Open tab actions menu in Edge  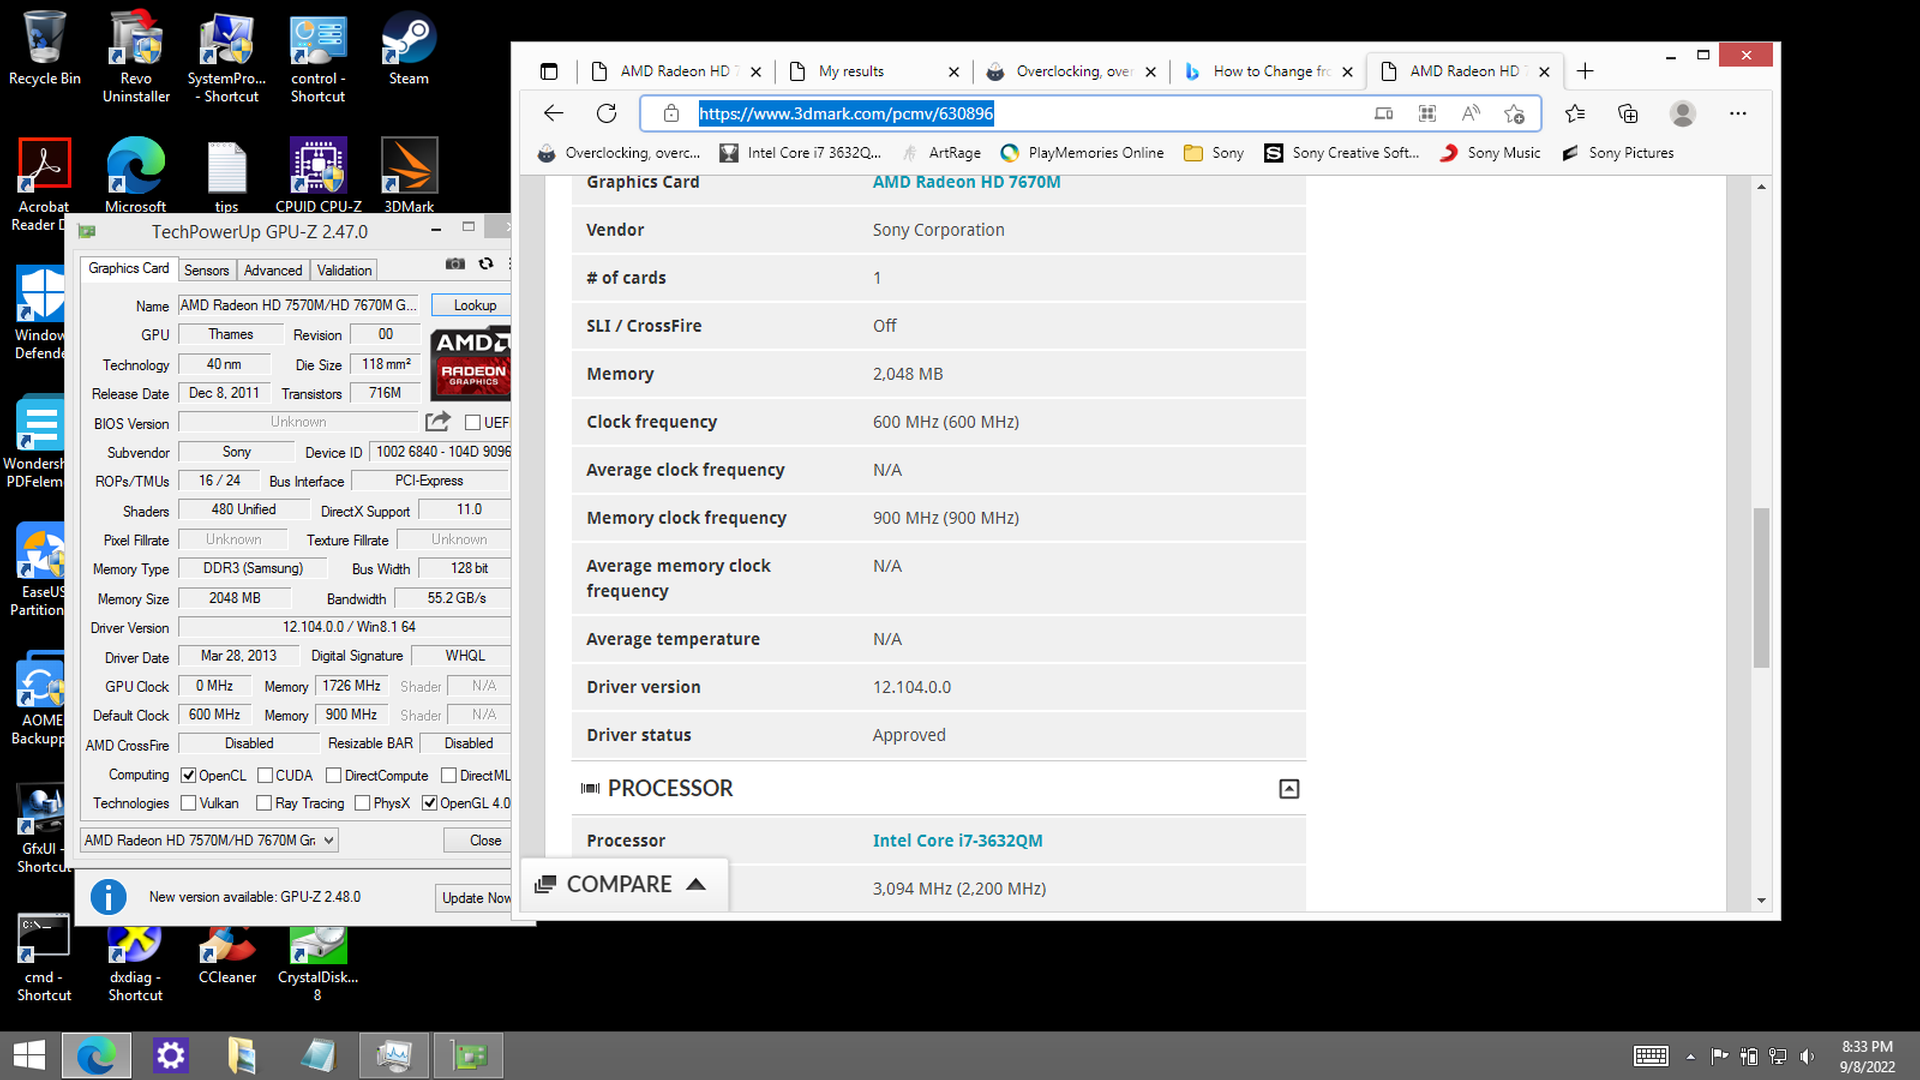(x=549, y=71)
